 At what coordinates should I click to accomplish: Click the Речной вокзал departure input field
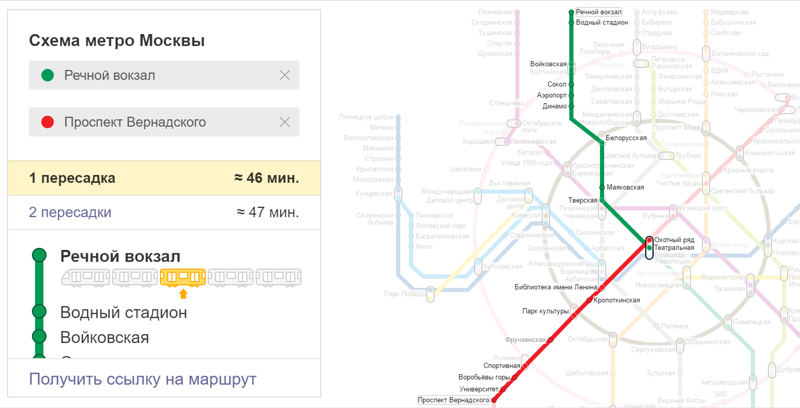pyautogui.click(x=164, y=75)
